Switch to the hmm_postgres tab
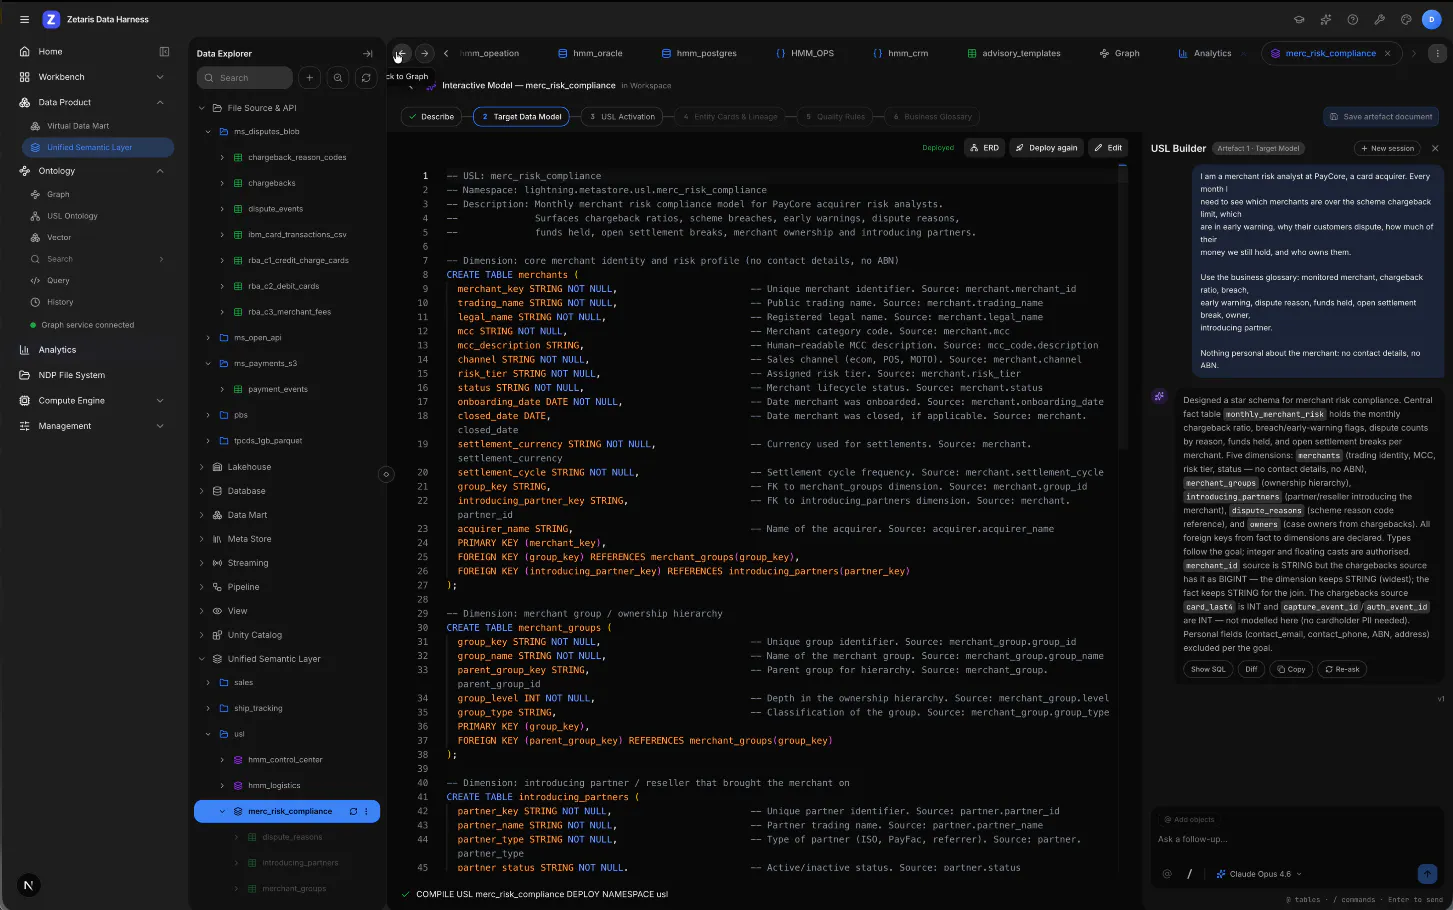Screen dimensions: 1453x910 (699, 54)
